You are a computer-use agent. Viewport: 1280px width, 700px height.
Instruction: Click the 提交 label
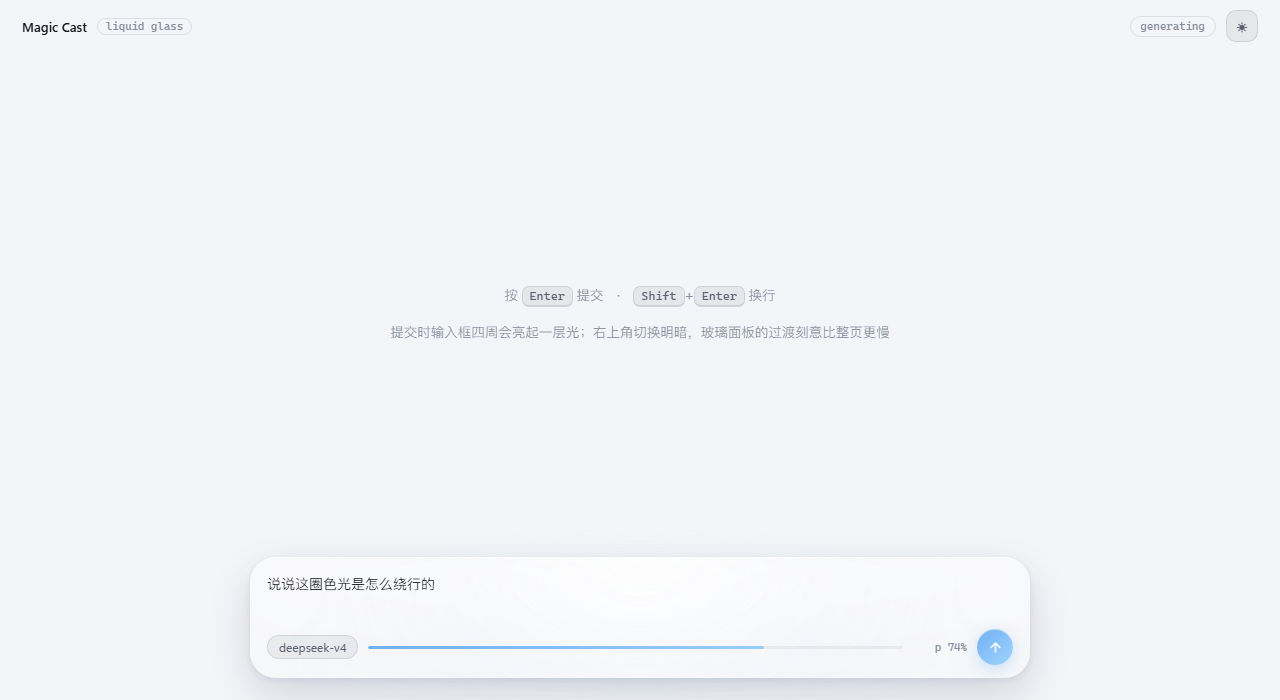590,296
